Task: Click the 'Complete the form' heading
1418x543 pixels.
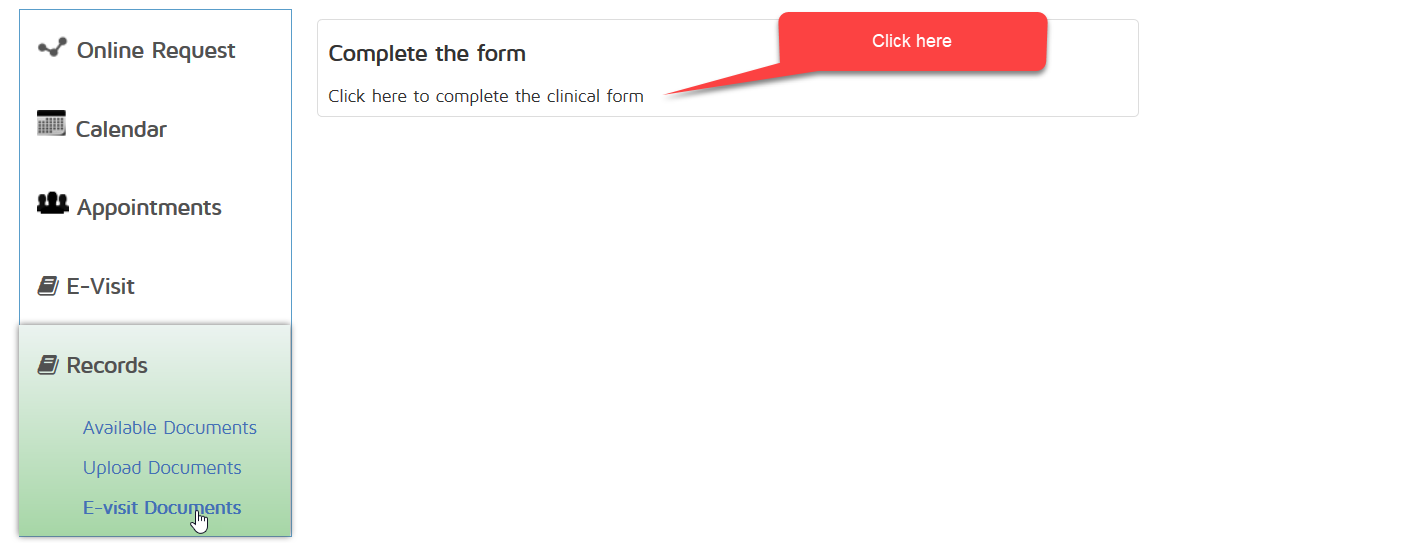Action: pos(427,54)
